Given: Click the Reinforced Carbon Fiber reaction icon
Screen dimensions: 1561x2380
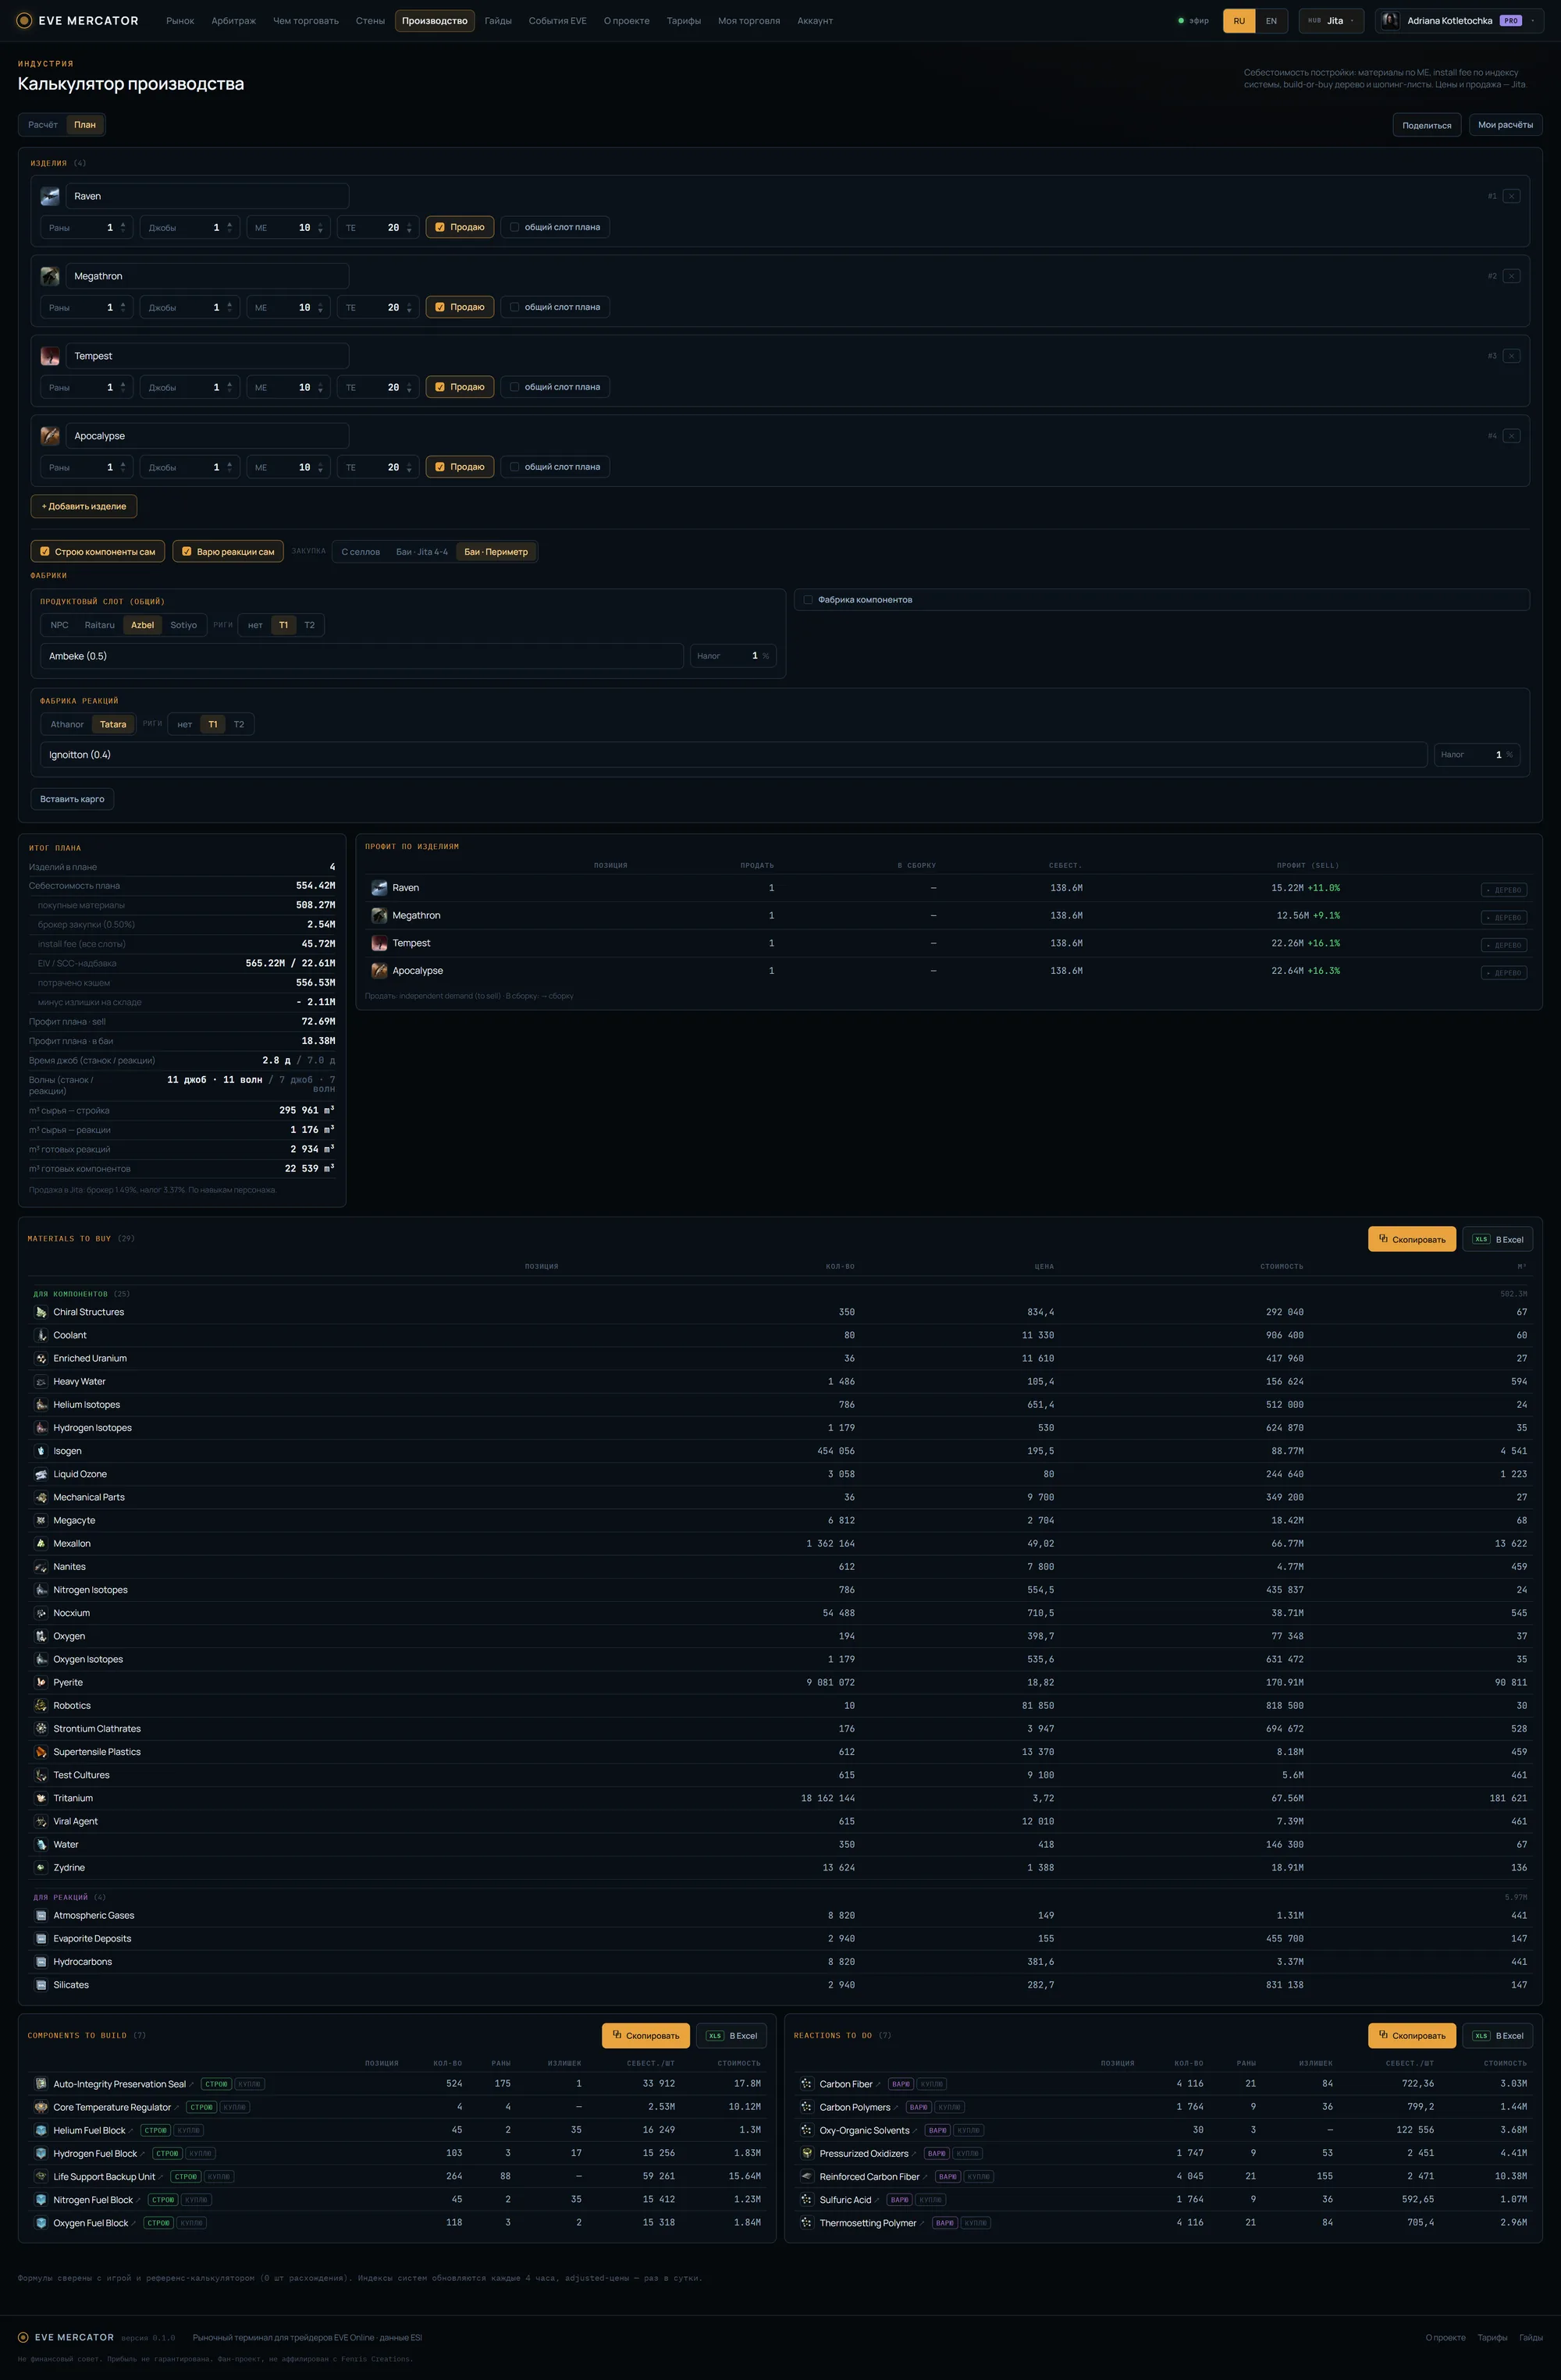Looking at the screenshot, I should pos(807,2177).
